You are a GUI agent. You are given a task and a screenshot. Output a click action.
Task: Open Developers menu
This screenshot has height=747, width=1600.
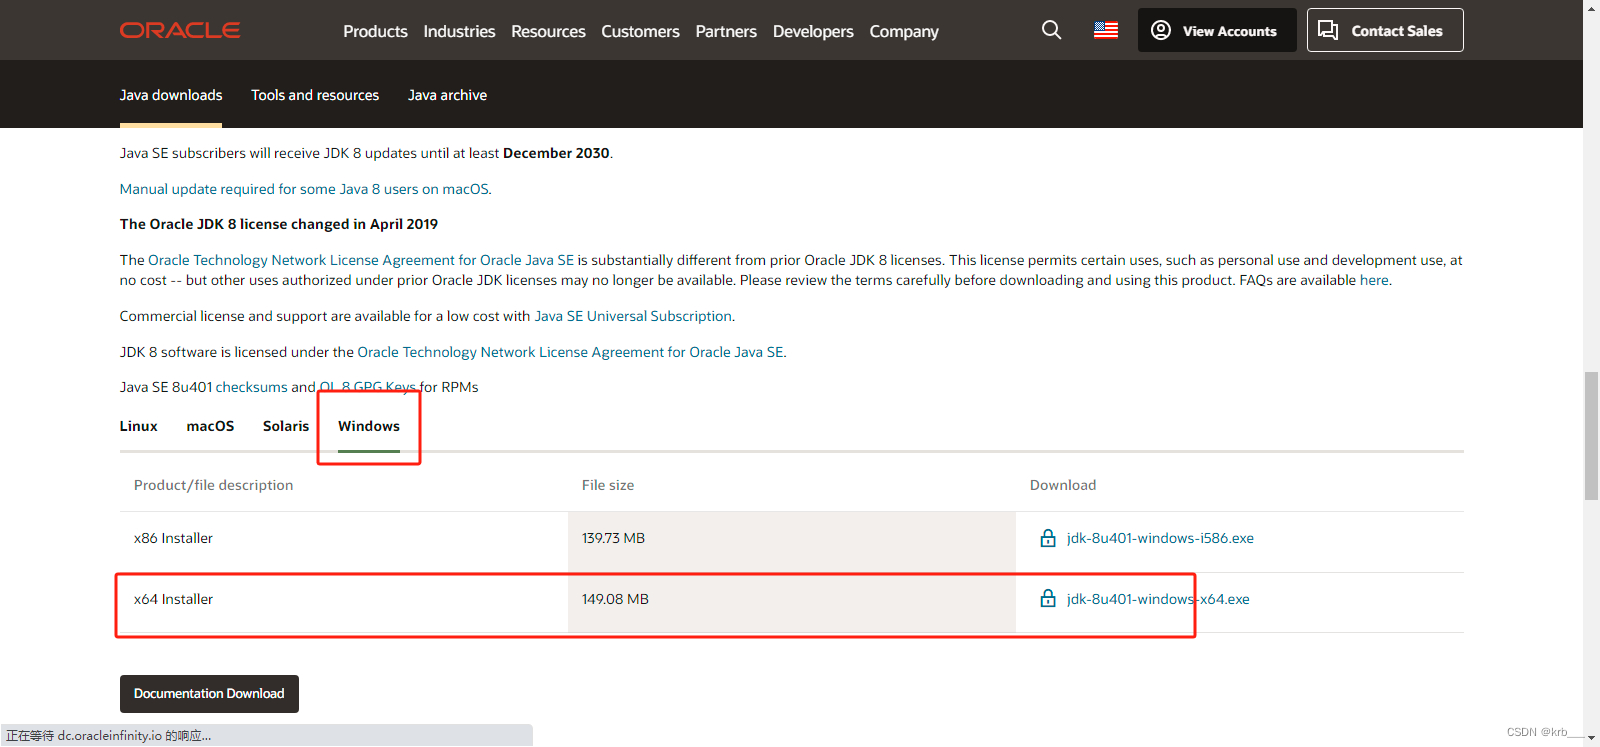pos(813,31)
